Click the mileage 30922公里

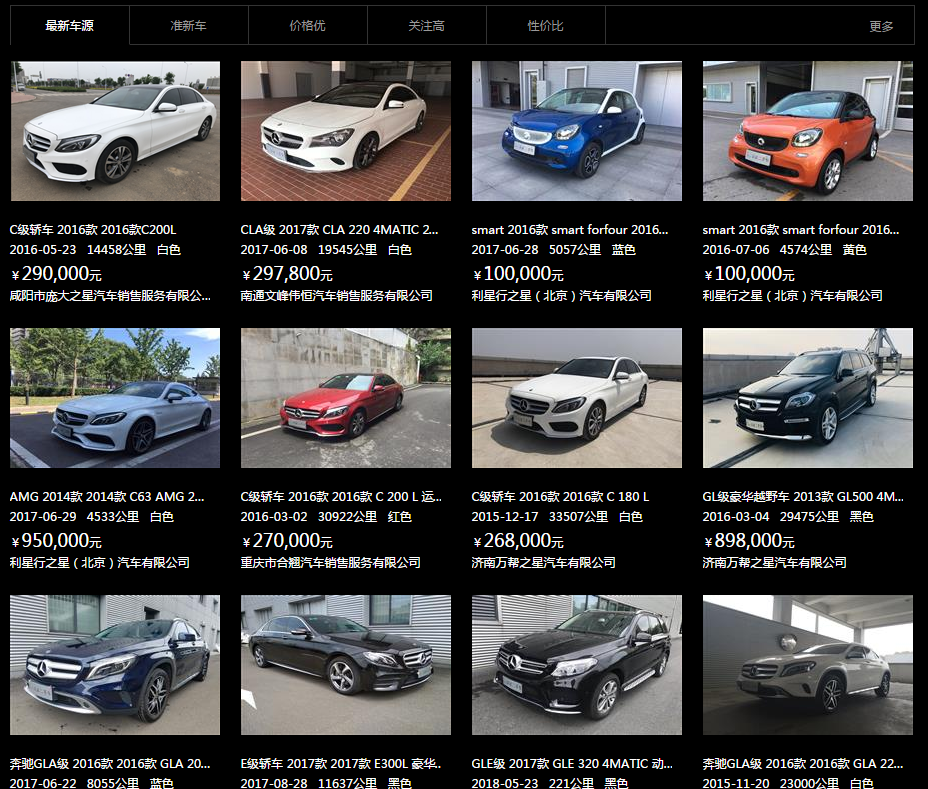coord(347,517)
